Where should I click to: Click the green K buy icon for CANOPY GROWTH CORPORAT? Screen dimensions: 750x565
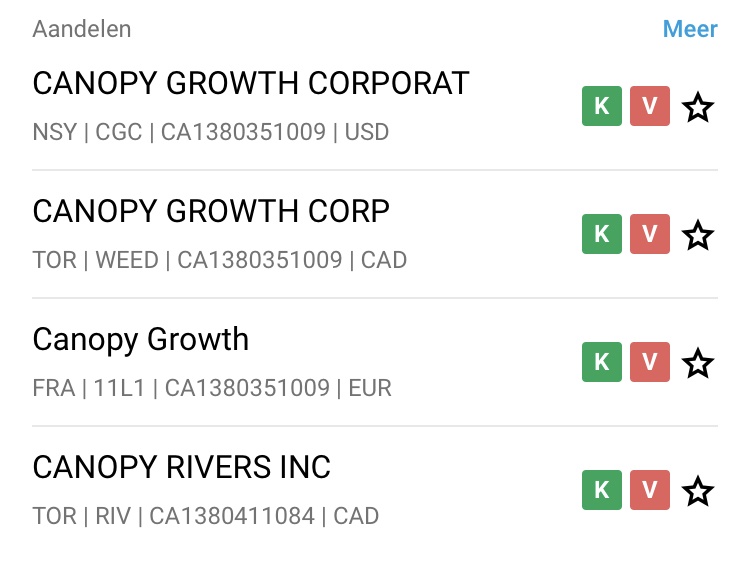(602, 106)
